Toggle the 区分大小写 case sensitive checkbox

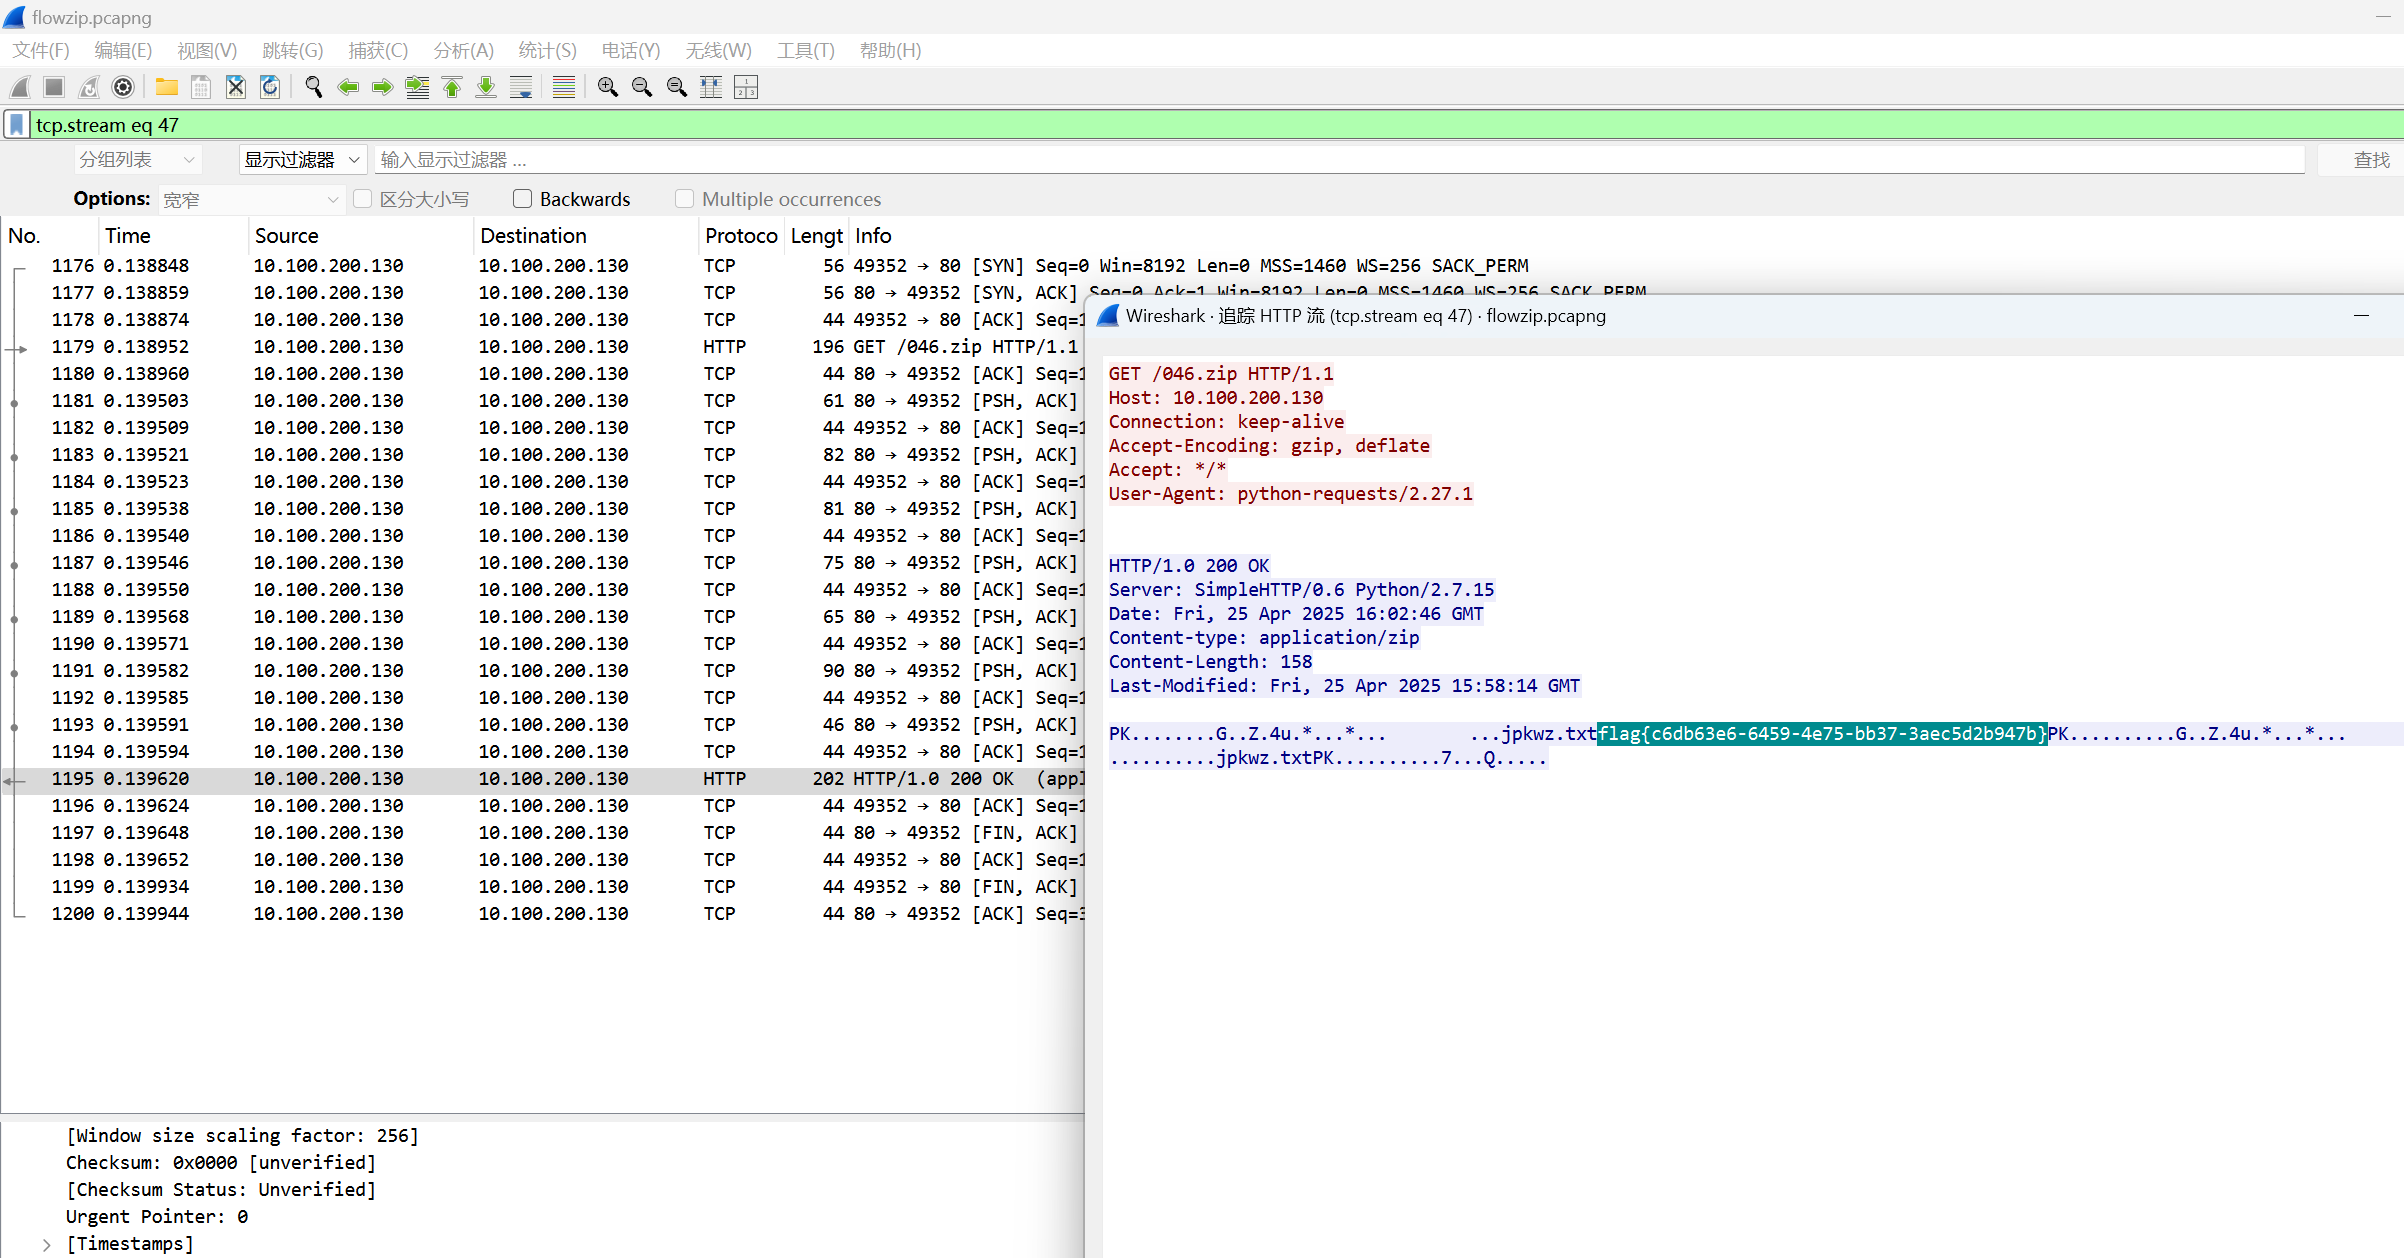coord(363,199)
